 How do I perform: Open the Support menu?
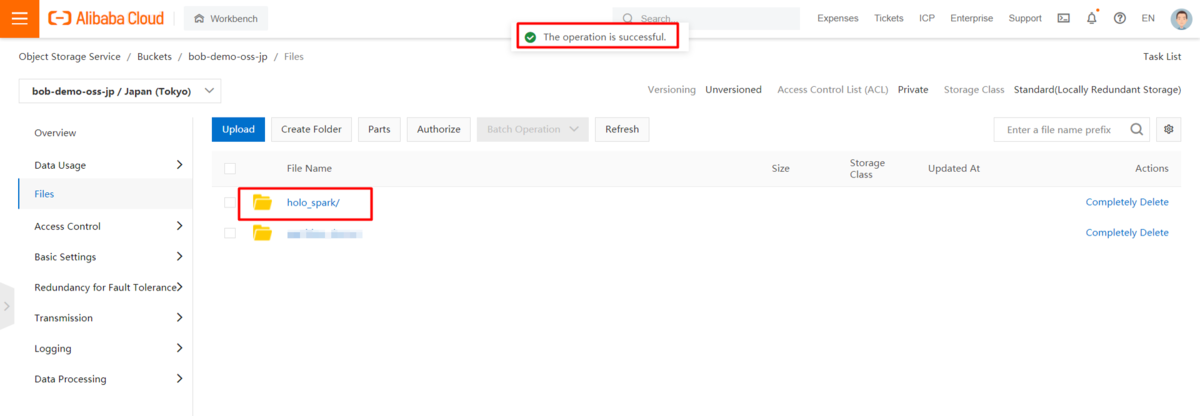pos(1025,18)
